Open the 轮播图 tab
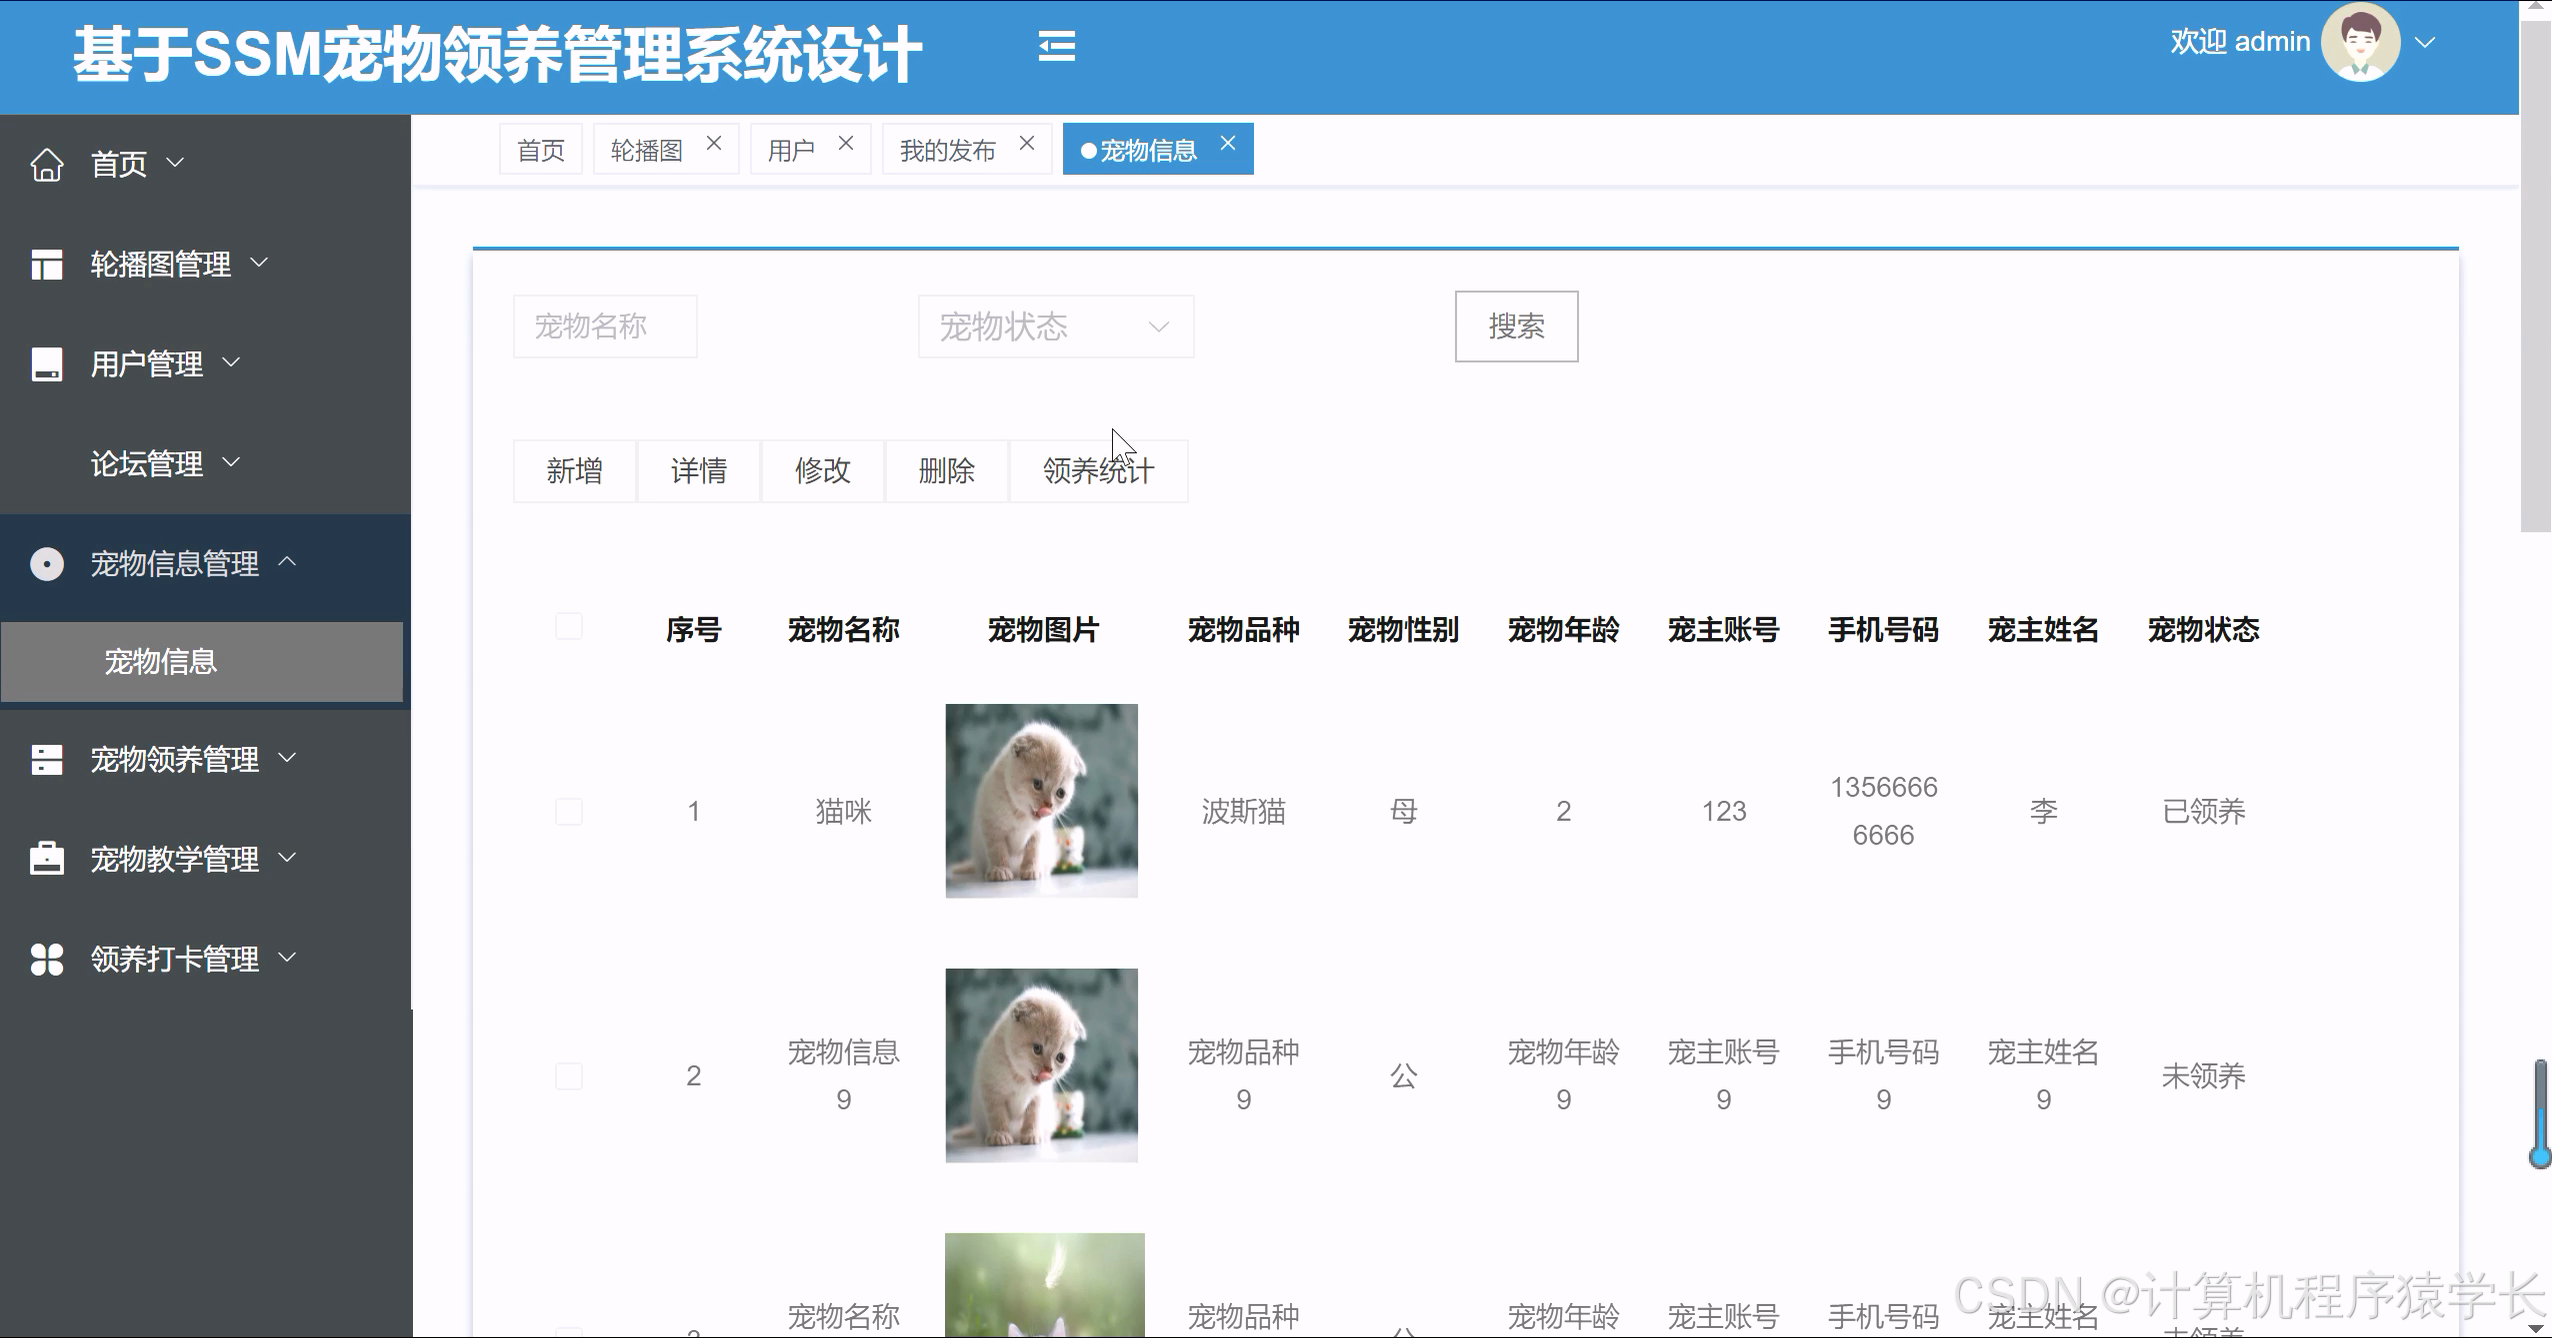This screenshot has height=1338, width=2552. pyautogui.click(x=646, y=148)
